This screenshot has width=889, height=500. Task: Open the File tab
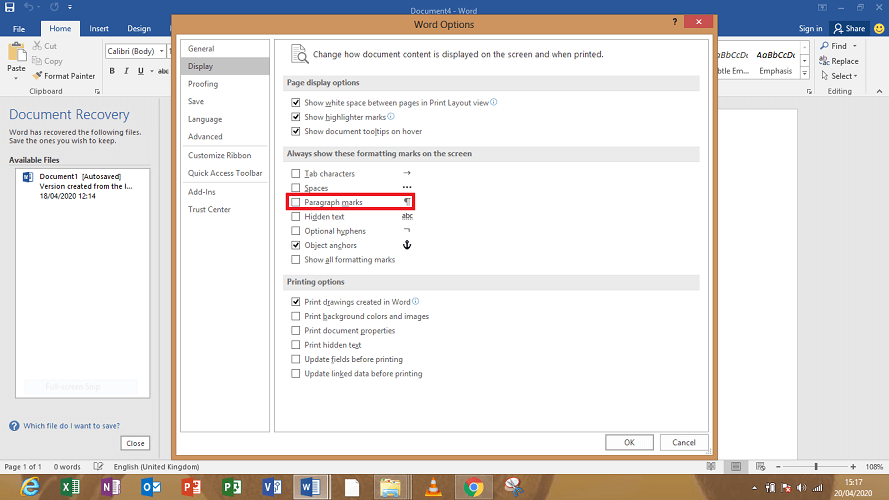tap(19, 28)
